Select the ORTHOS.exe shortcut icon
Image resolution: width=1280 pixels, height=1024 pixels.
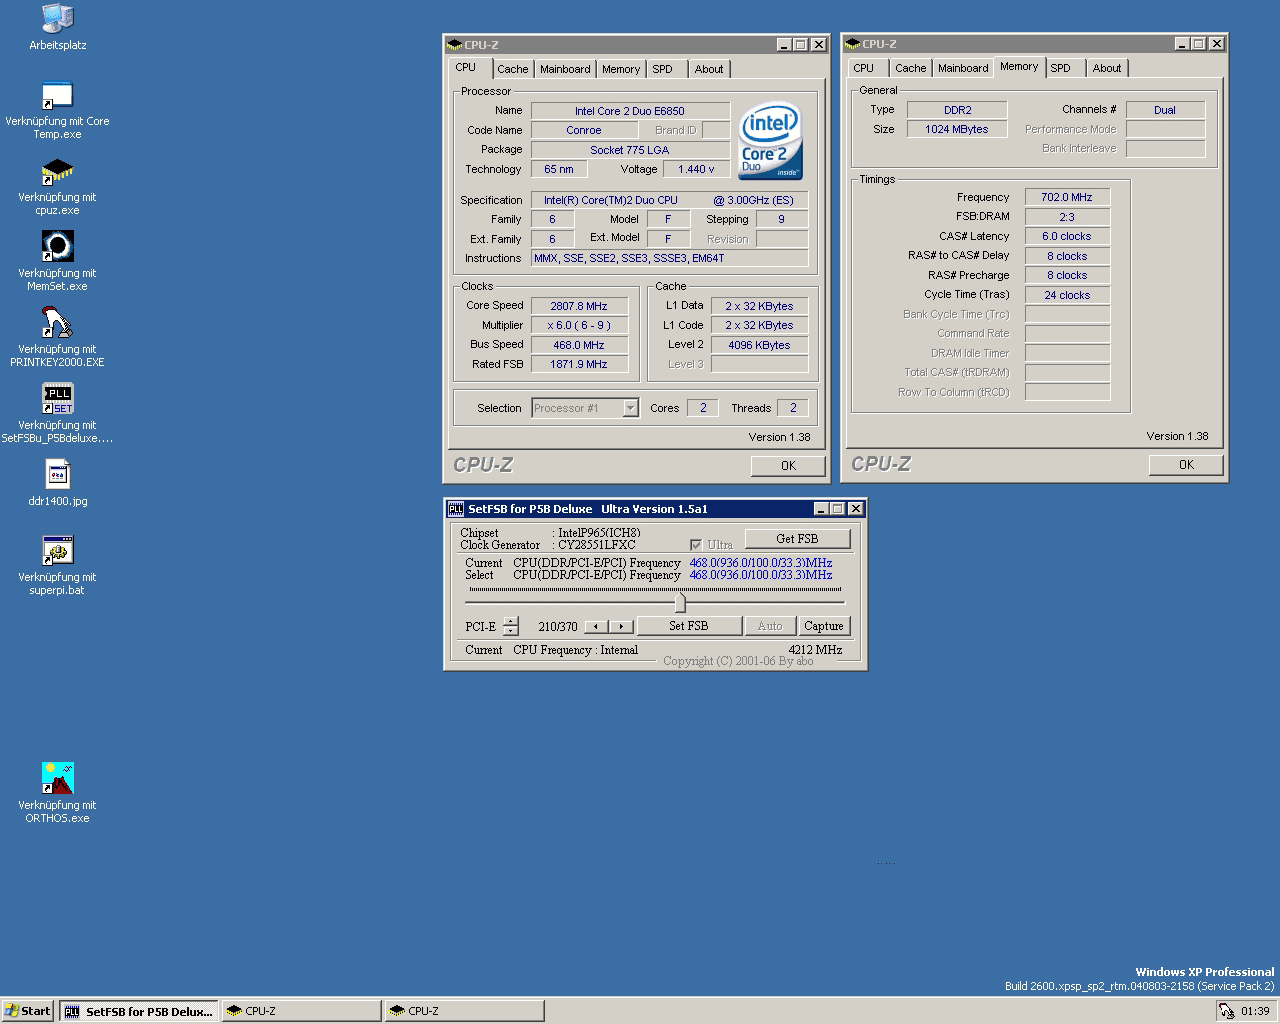pos(57,779)
